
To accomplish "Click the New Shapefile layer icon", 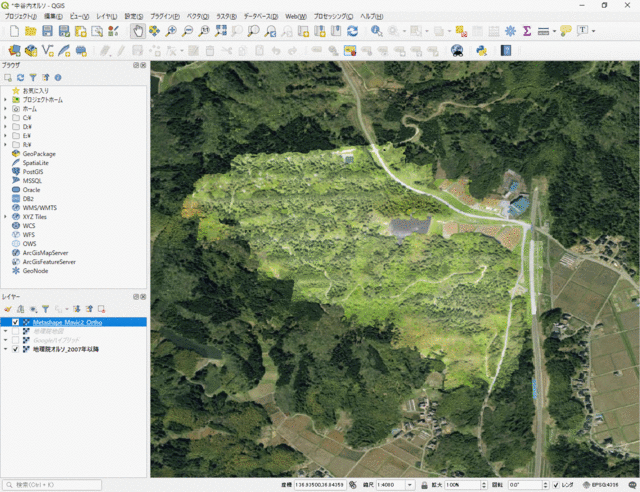I will (x=48, y=51).
